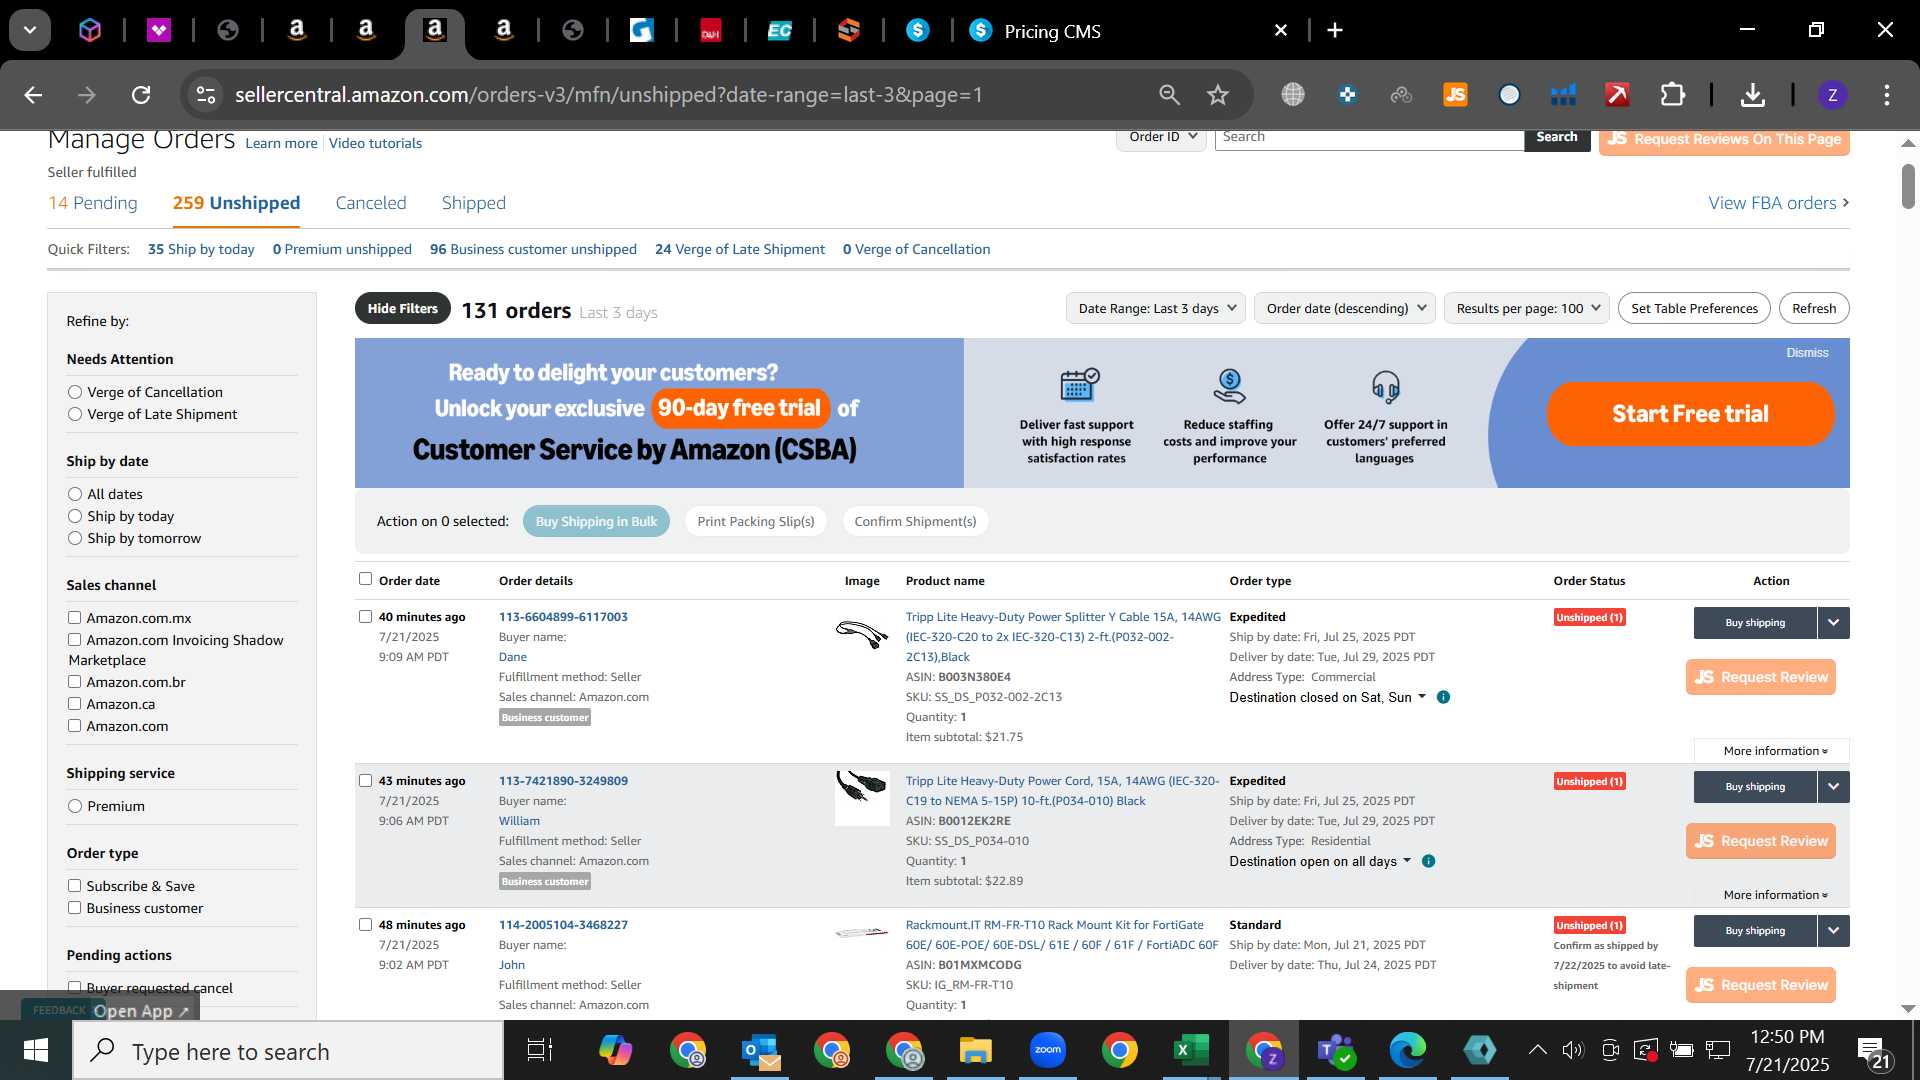This screenshot has height=1080, width=1920.
Task: Switch to the 14 Pending tab
Action: tap(93, 203)
